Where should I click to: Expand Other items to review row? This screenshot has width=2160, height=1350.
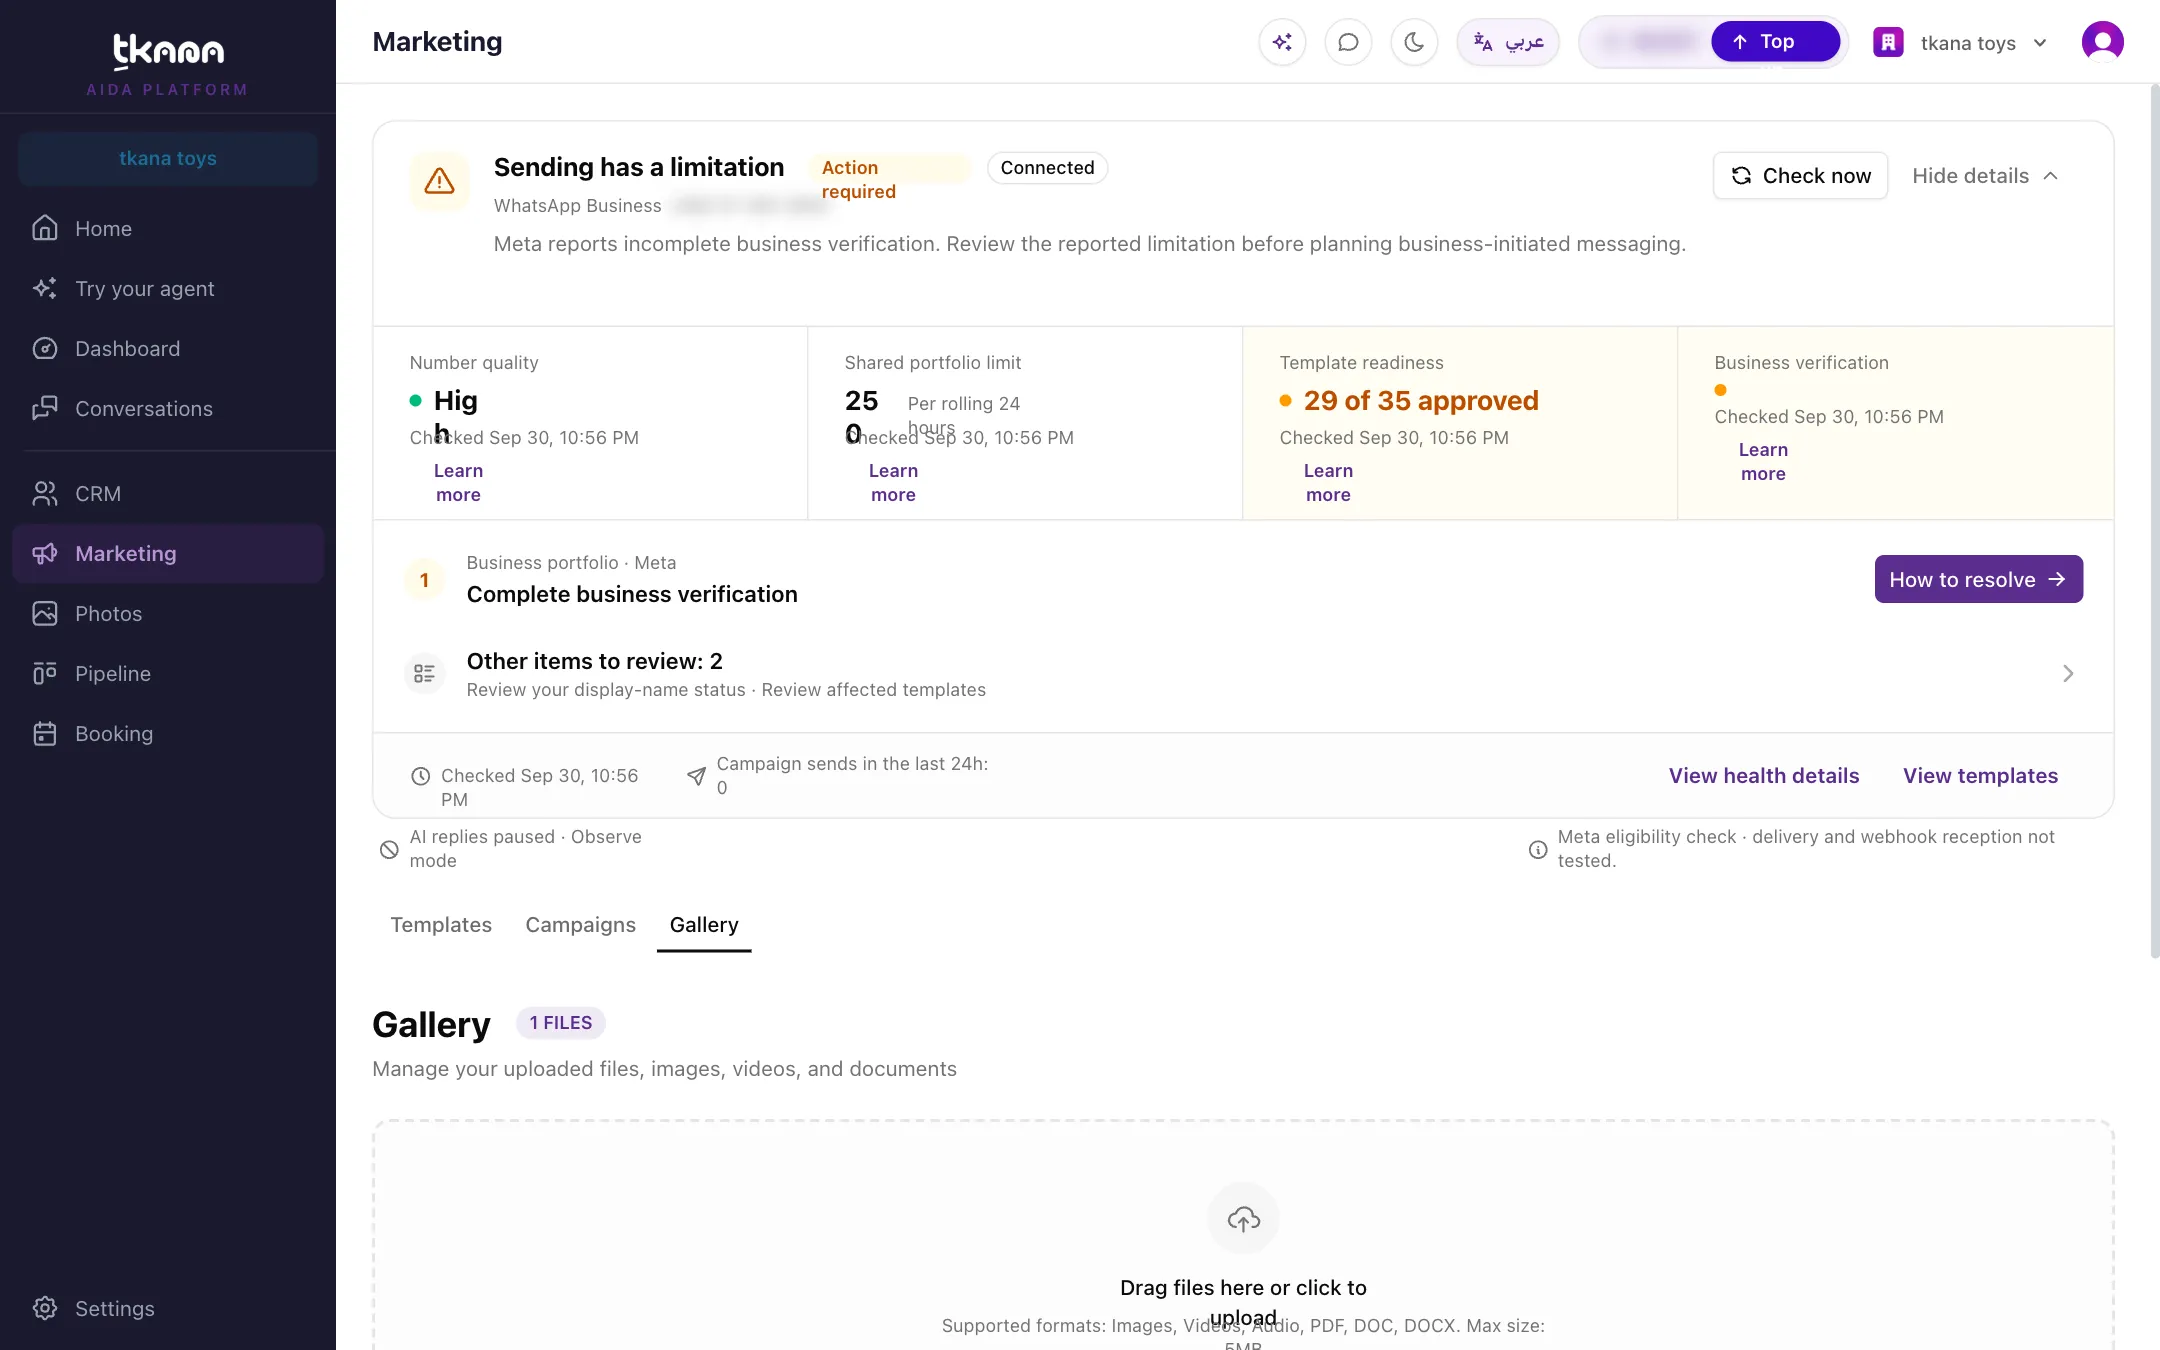point(1243,674)
